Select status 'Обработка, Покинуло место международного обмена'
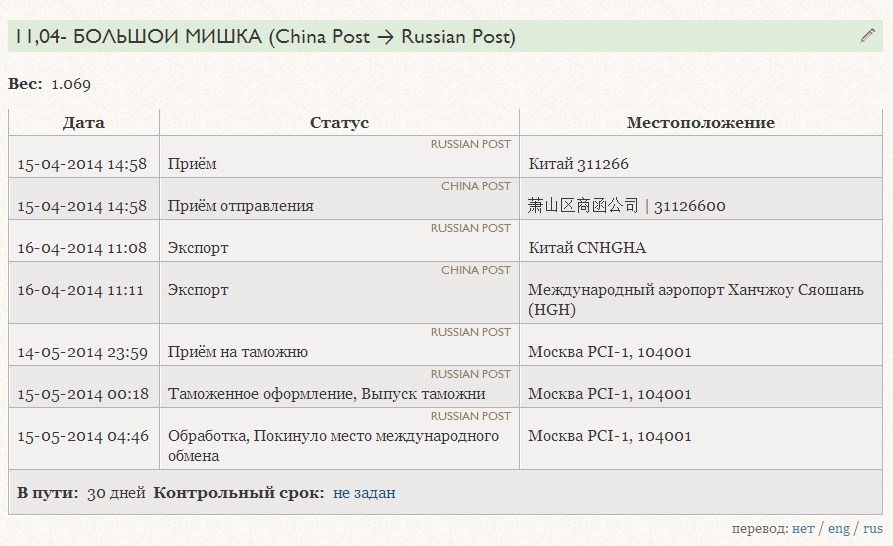 pyautogui.click(x=333, y=446)
